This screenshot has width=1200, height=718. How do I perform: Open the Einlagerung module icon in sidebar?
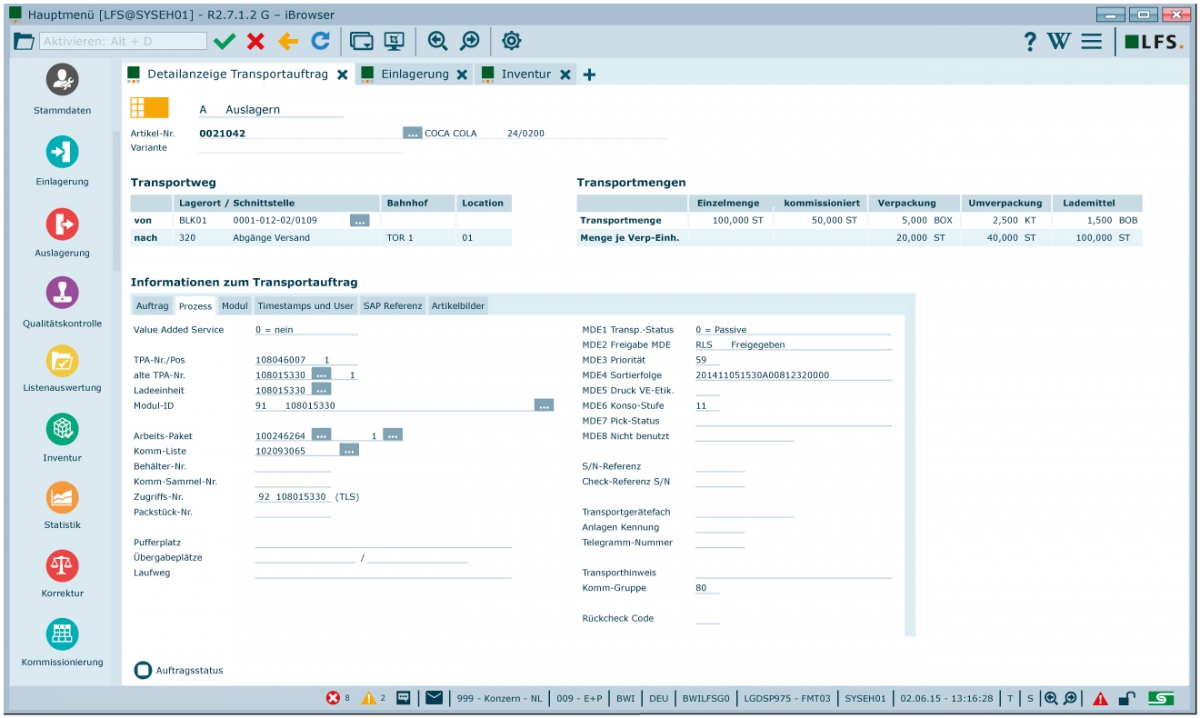(62, 152)
